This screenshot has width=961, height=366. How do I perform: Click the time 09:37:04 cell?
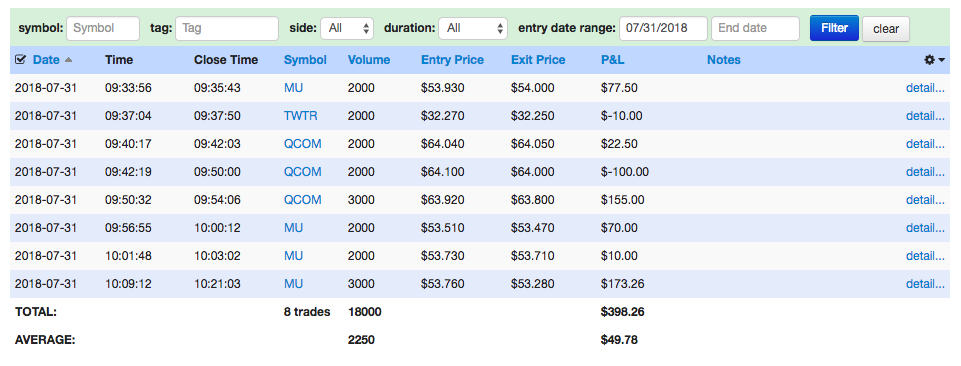coord(128,116)
